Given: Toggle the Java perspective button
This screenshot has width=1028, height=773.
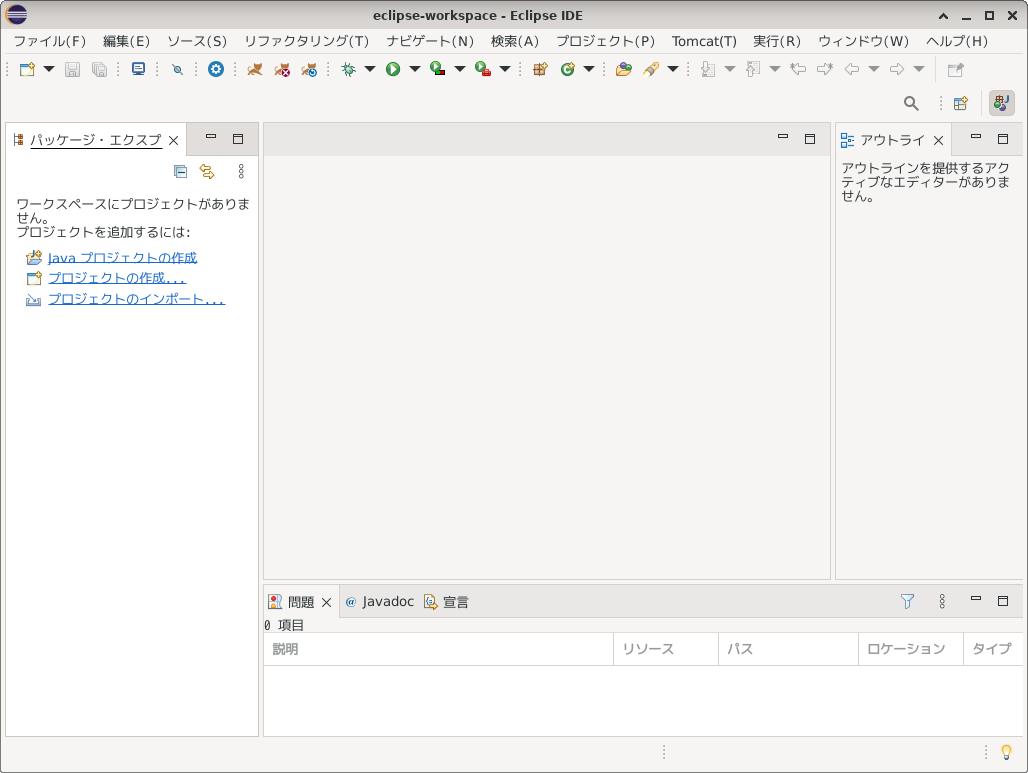Looking at the screenshot, I should [x=1001, y=103].
